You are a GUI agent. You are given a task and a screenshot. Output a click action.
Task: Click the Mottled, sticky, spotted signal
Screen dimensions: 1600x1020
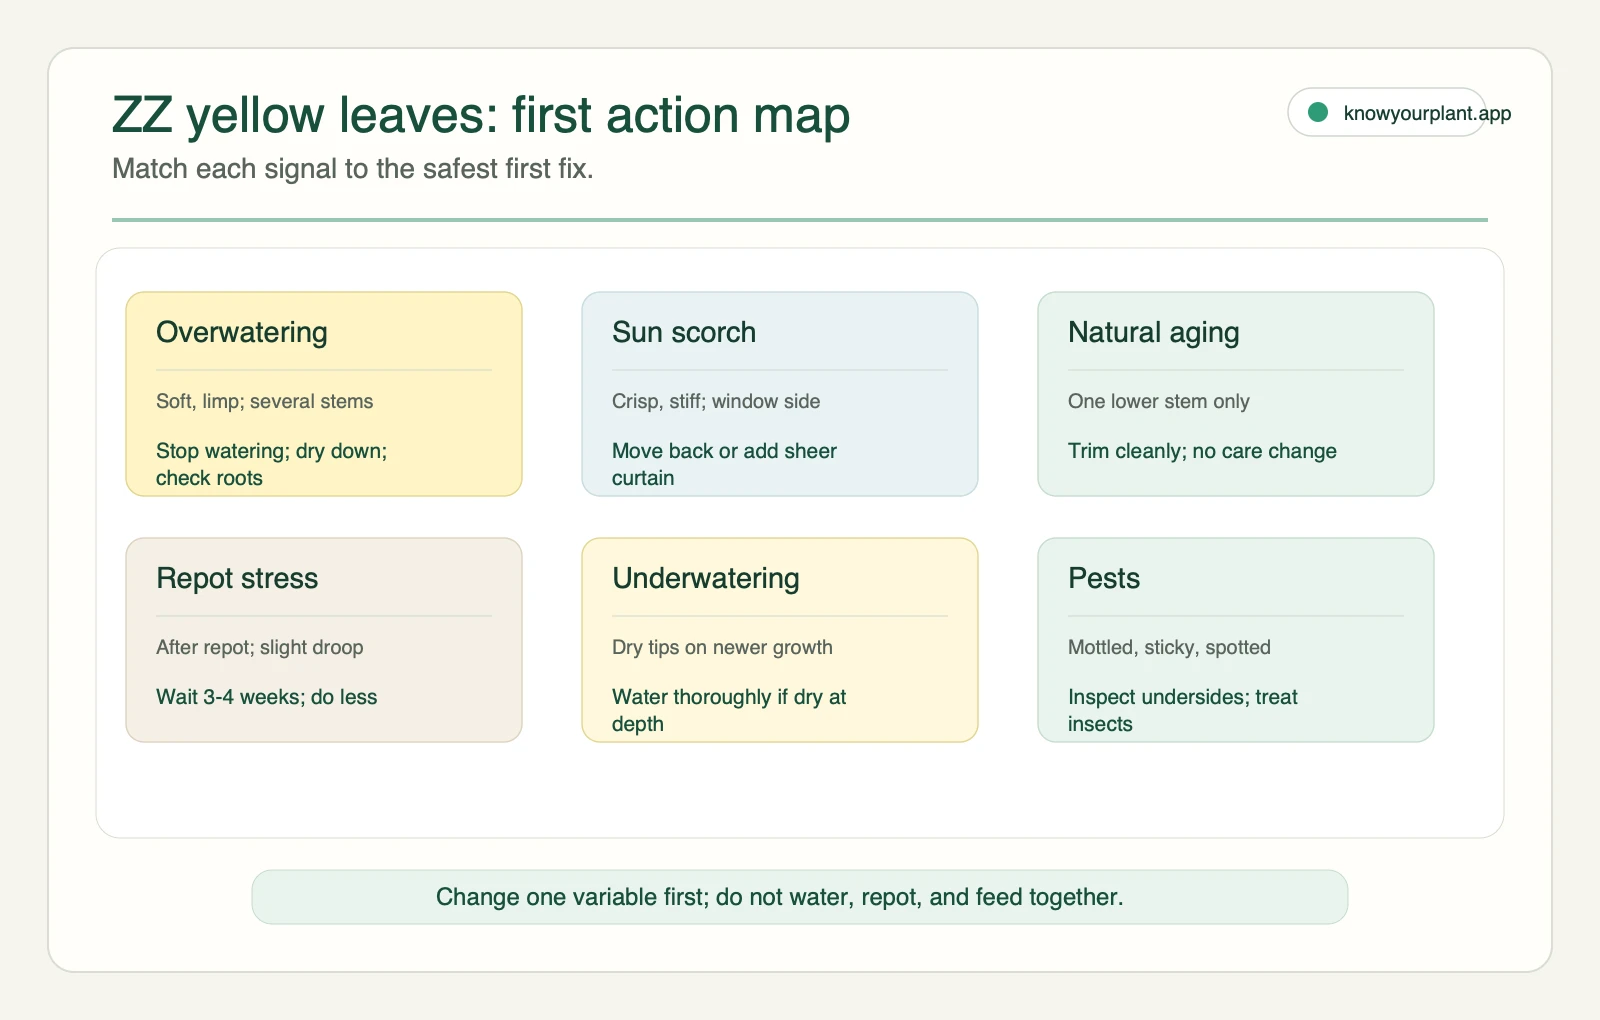point(1169,647)
